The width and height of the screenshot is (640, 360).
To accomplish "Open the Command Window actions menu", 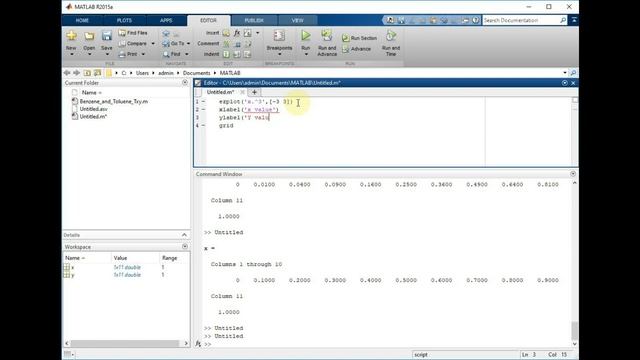I will point(573,174).
